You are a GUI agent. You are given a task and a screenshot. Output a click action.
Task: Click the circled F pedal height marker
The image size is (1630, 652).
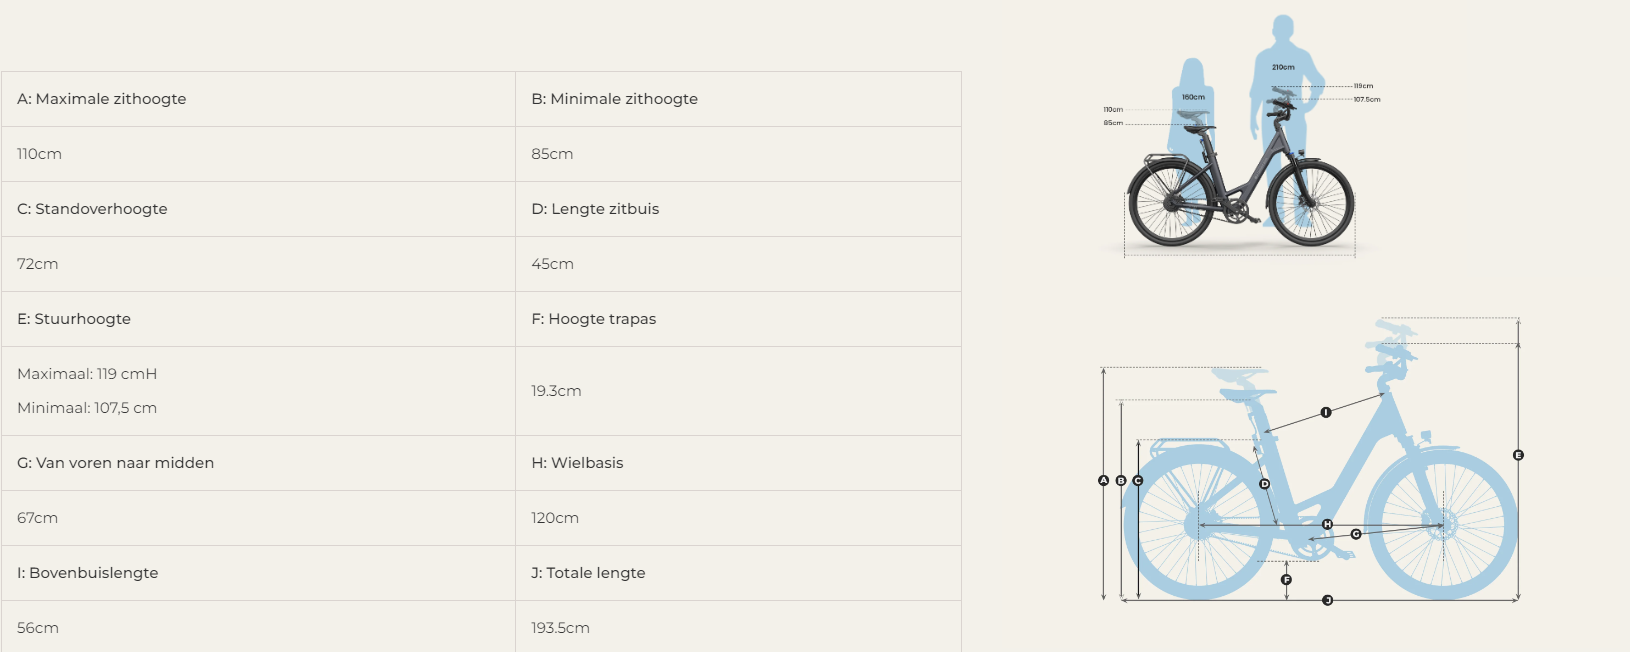tap(1287, 580)
